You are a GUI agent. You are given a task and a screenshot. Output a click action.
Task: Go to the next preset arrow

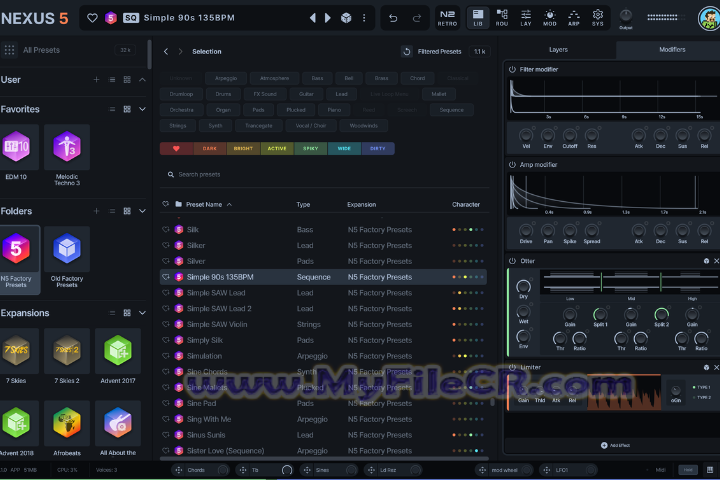327,18
